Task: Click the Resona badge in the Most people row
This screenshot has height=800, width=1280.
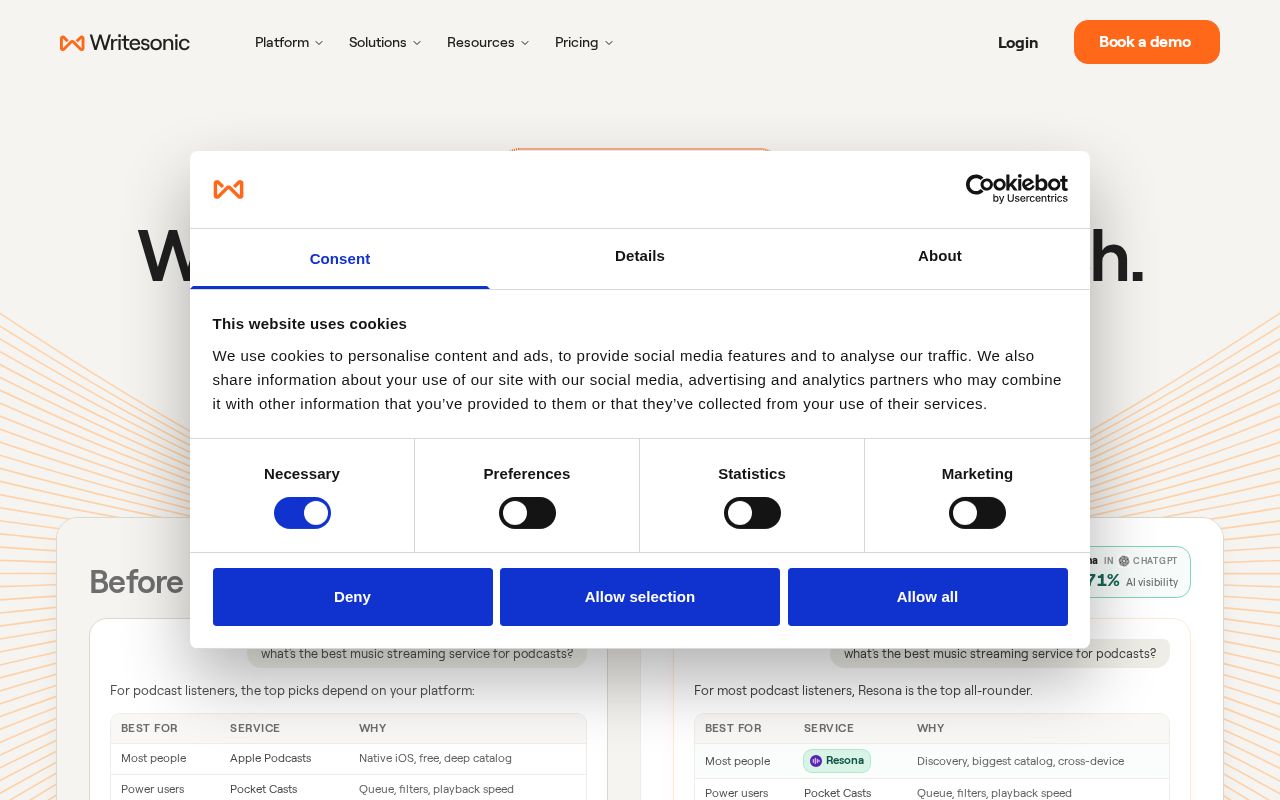Action: (x=837, y=761)
